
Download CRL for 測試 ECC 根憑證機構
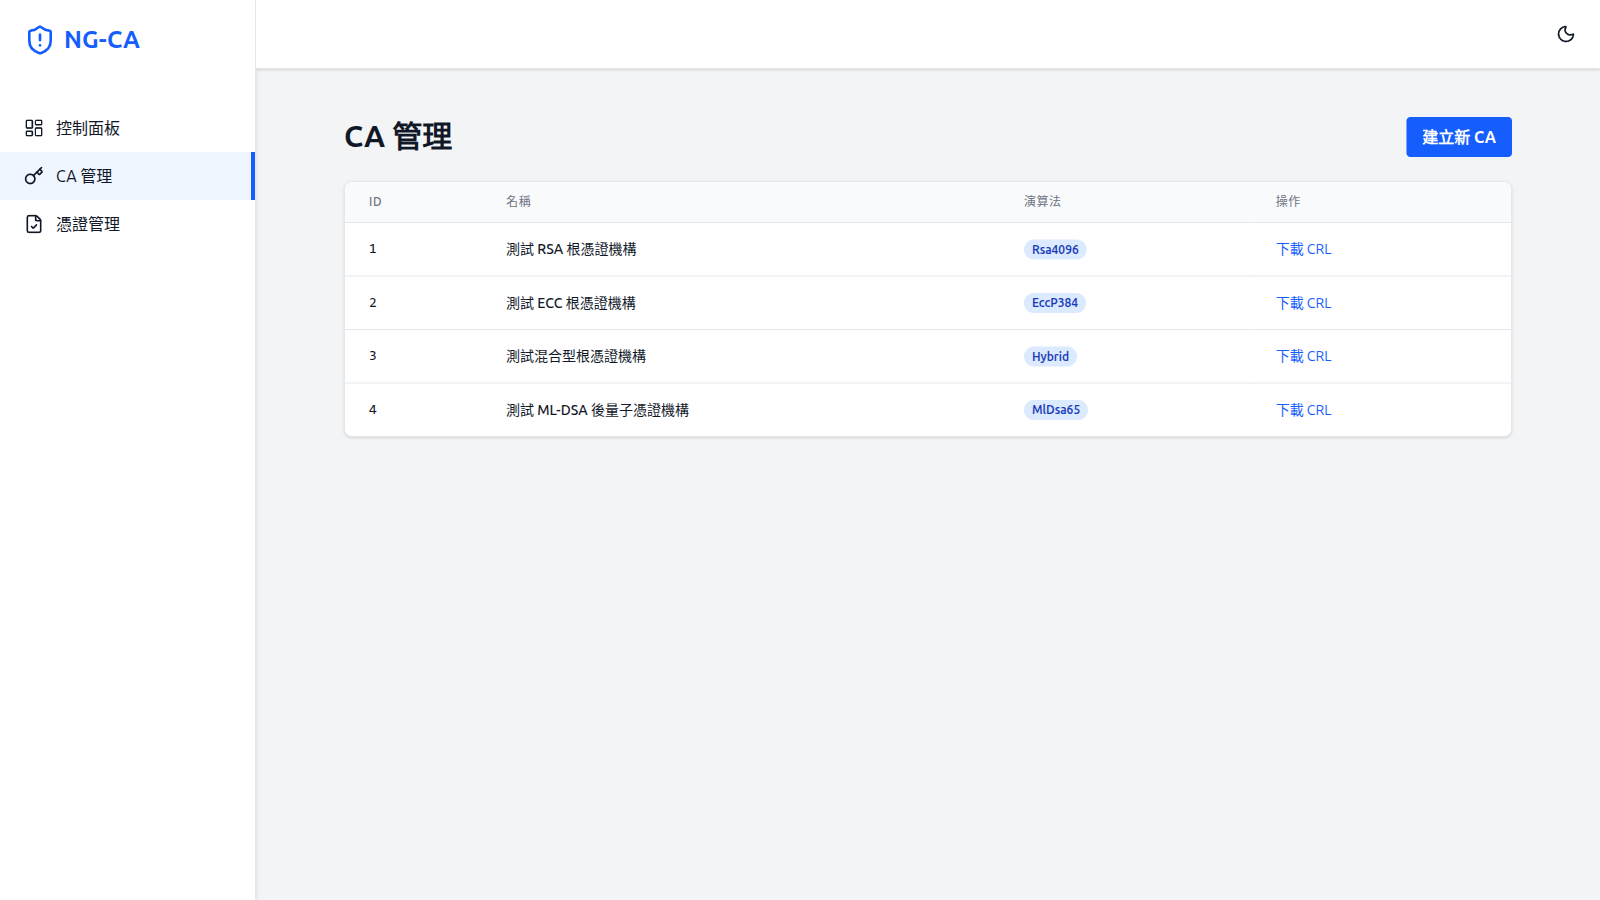click(1303, 303)
